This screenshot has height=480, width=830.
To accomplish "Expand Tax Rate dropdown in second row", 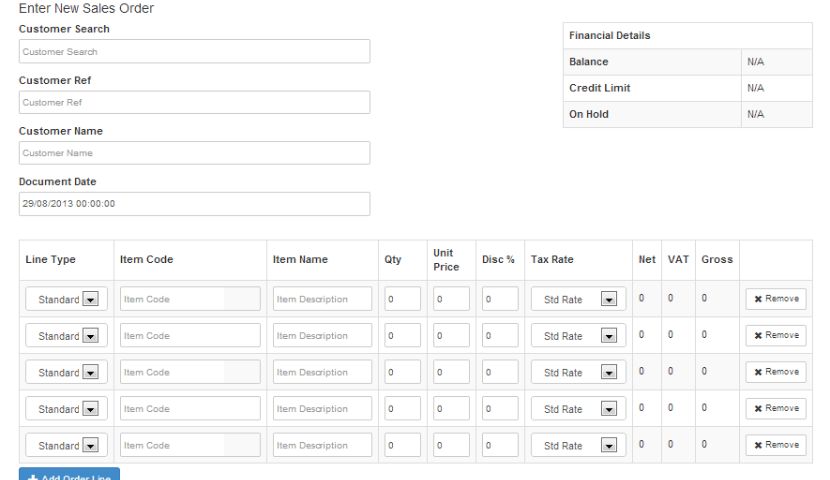I will (578, 336).
